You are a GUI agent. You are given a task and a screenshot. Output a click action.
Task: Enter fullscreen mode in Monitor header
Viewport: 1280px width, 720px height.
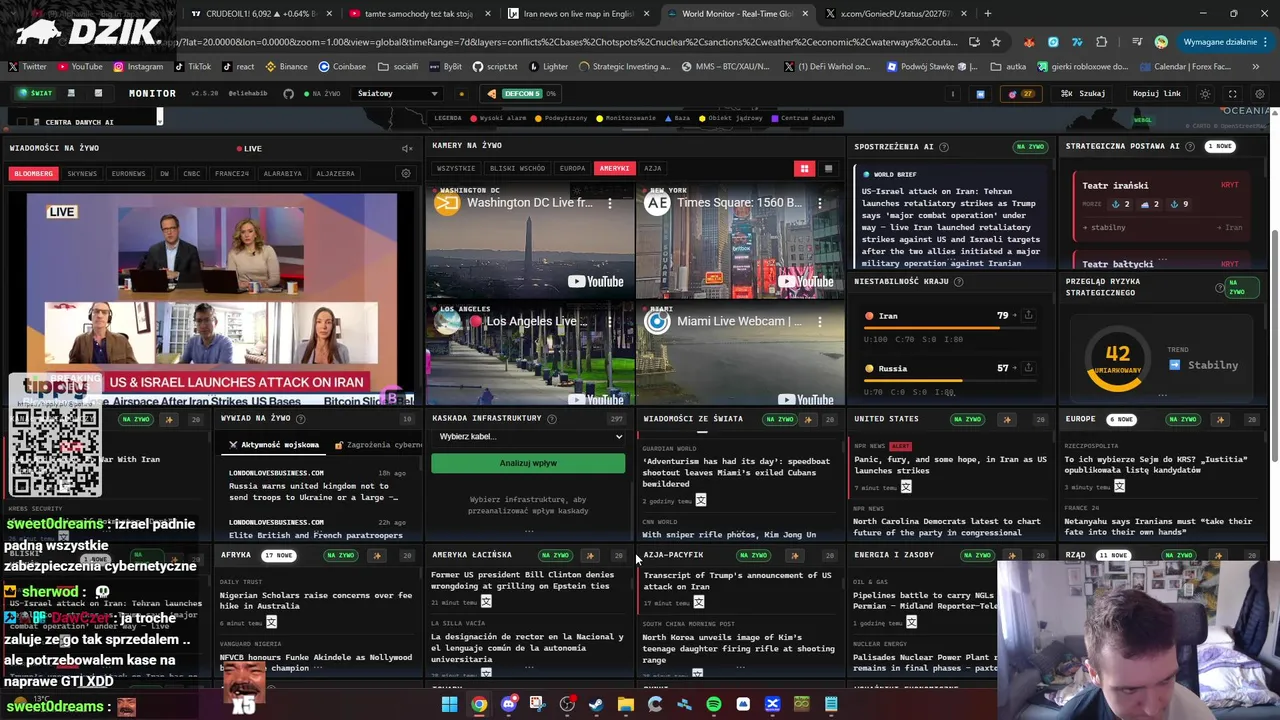(1232, 93)
